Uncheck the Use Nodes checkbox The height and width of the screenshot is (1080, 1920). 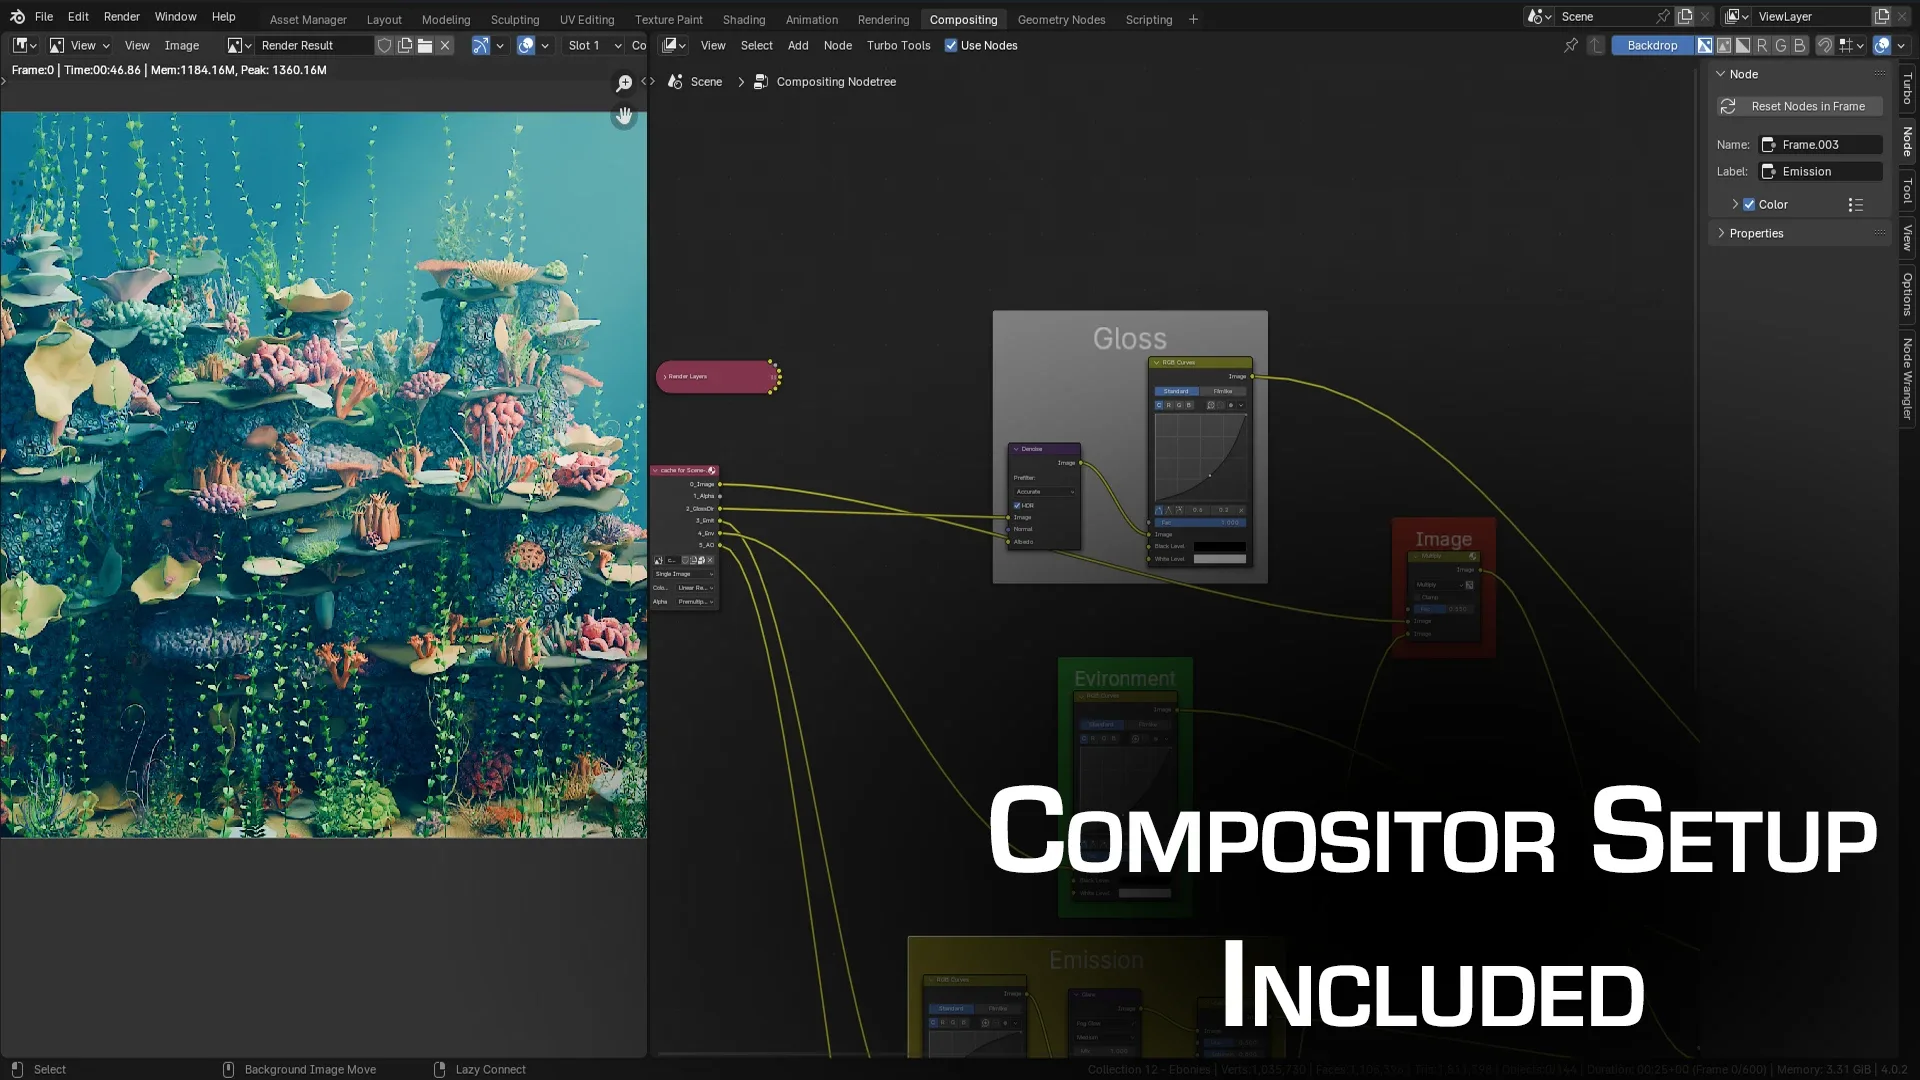tap(951, 45)
